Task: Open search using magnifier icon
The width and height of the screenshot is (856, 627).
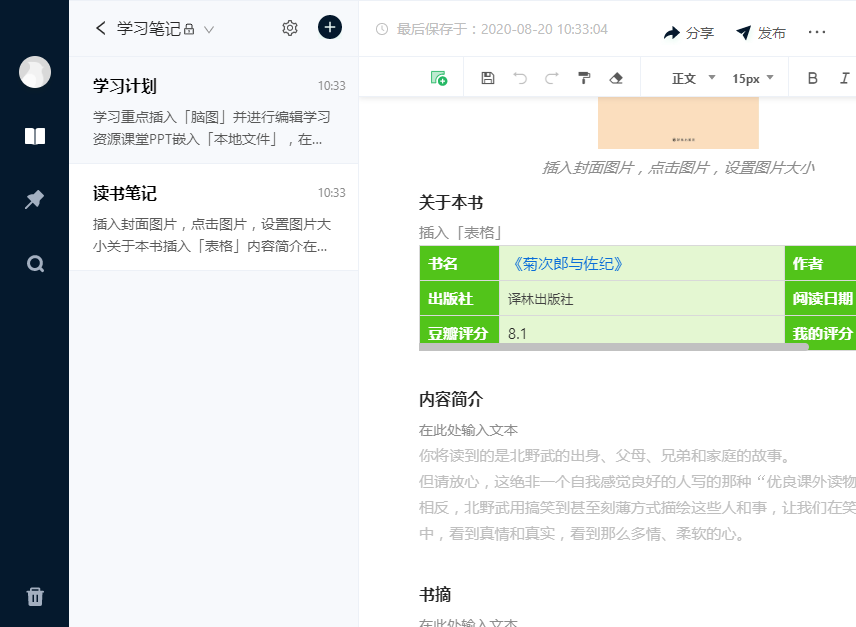Action: tap(35, 264)
